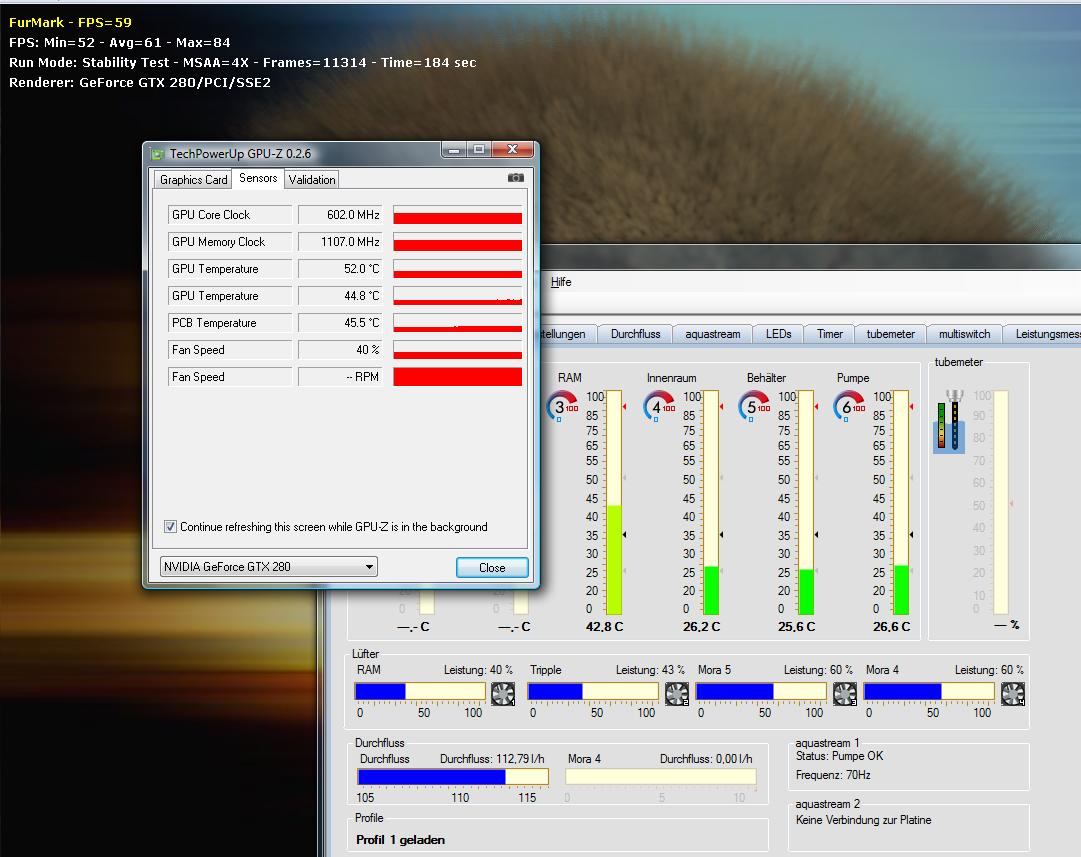This screenshot has height=857, width=1081.
Task: Click sensor gauge icon 3 above RAM
Action: pos(562,407)
